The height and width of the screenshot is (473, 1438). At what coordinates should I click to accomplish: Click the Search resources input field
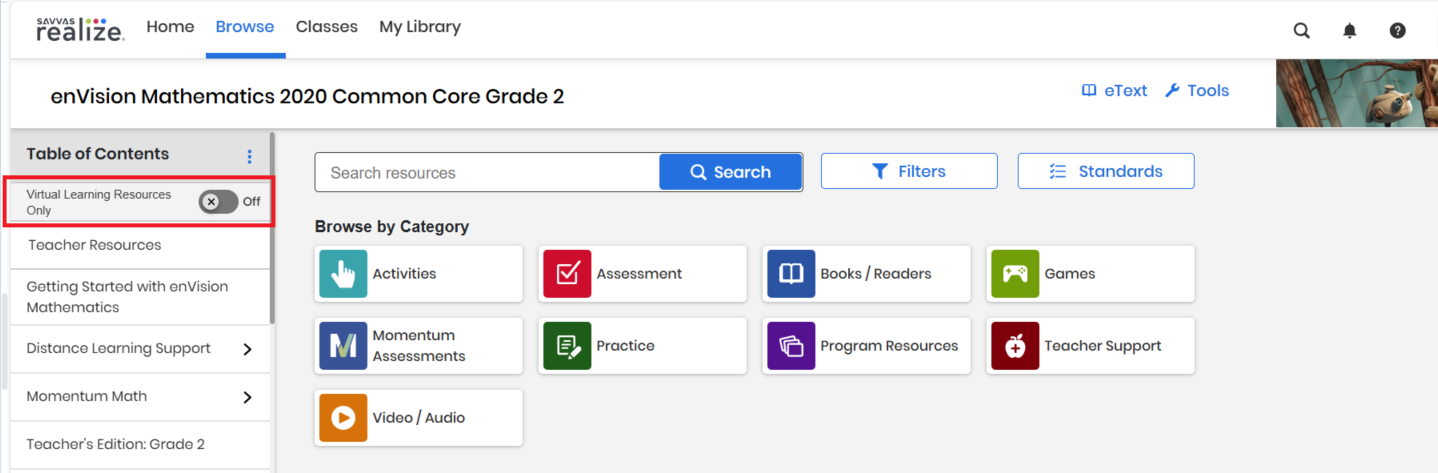pyautogui.click(x=487, y=172)
